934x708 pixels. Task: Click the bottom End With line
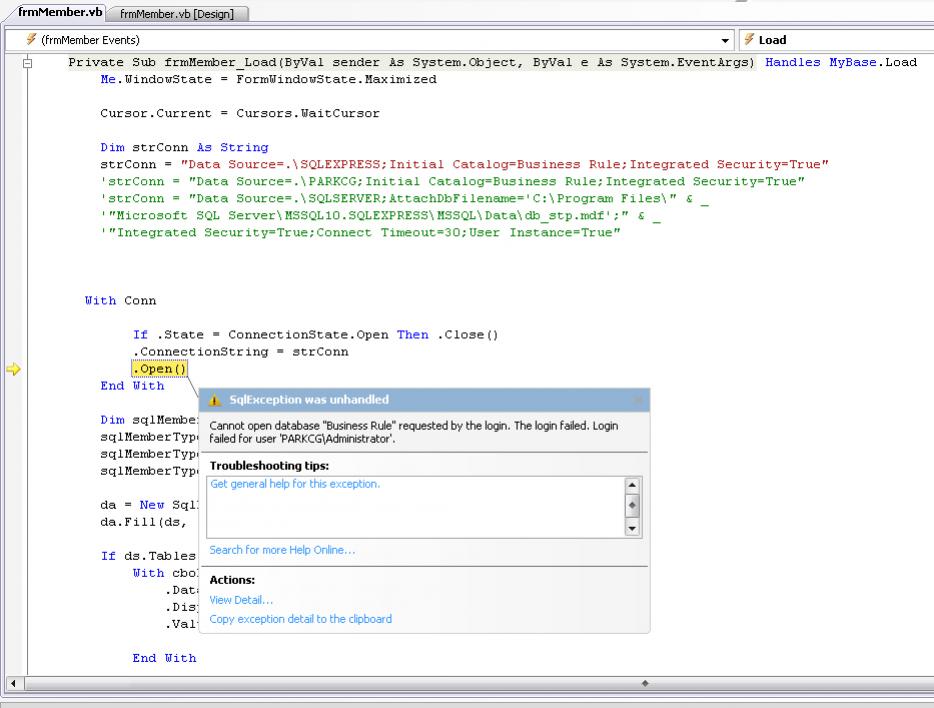click(x=164, y=658)
